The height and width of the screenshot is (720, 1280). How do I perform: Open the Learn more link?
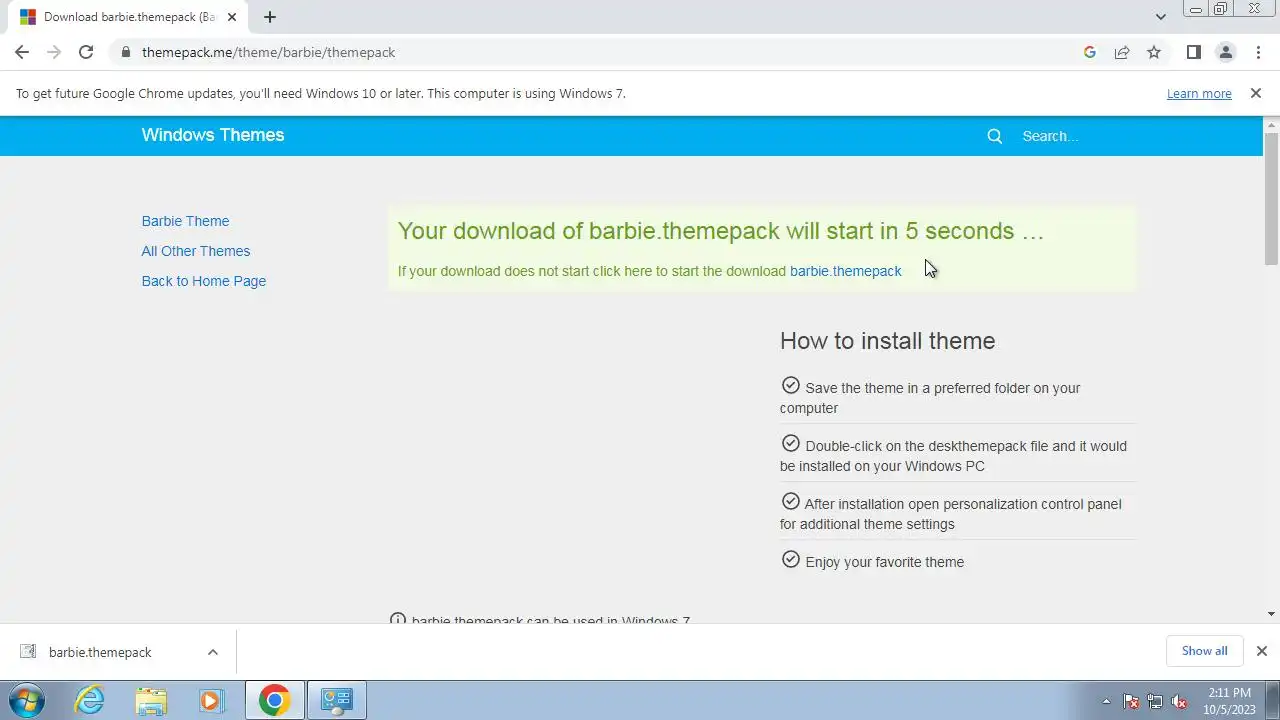1199,93
